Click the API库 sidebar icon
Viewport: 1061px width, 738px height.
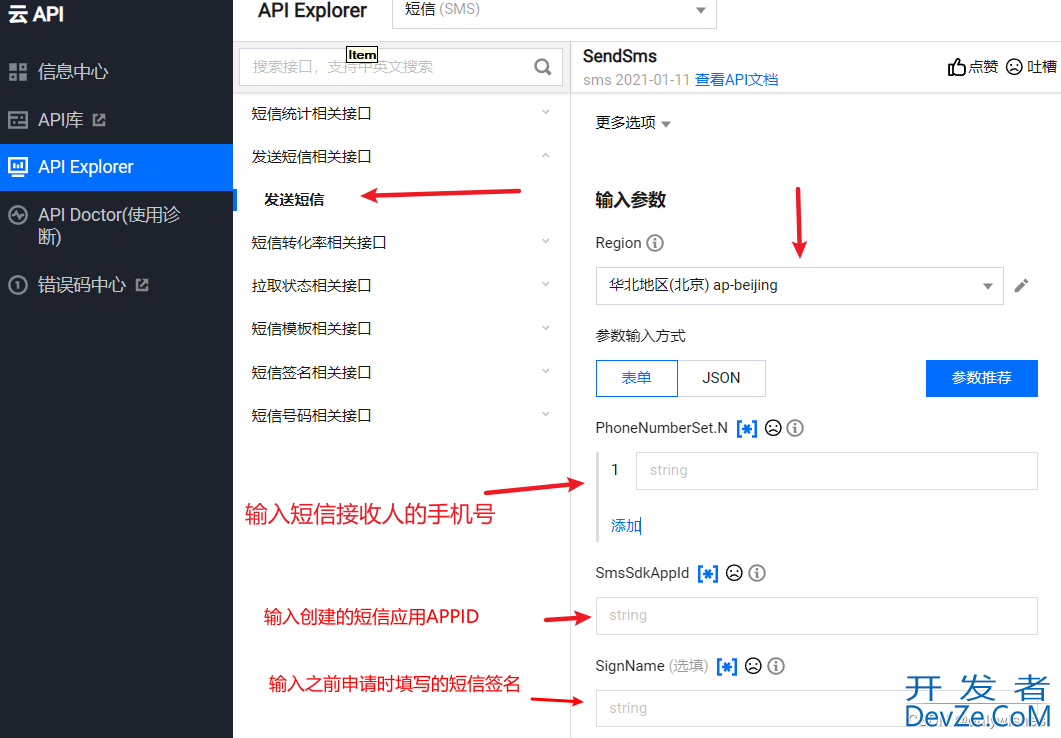point(18,120)
